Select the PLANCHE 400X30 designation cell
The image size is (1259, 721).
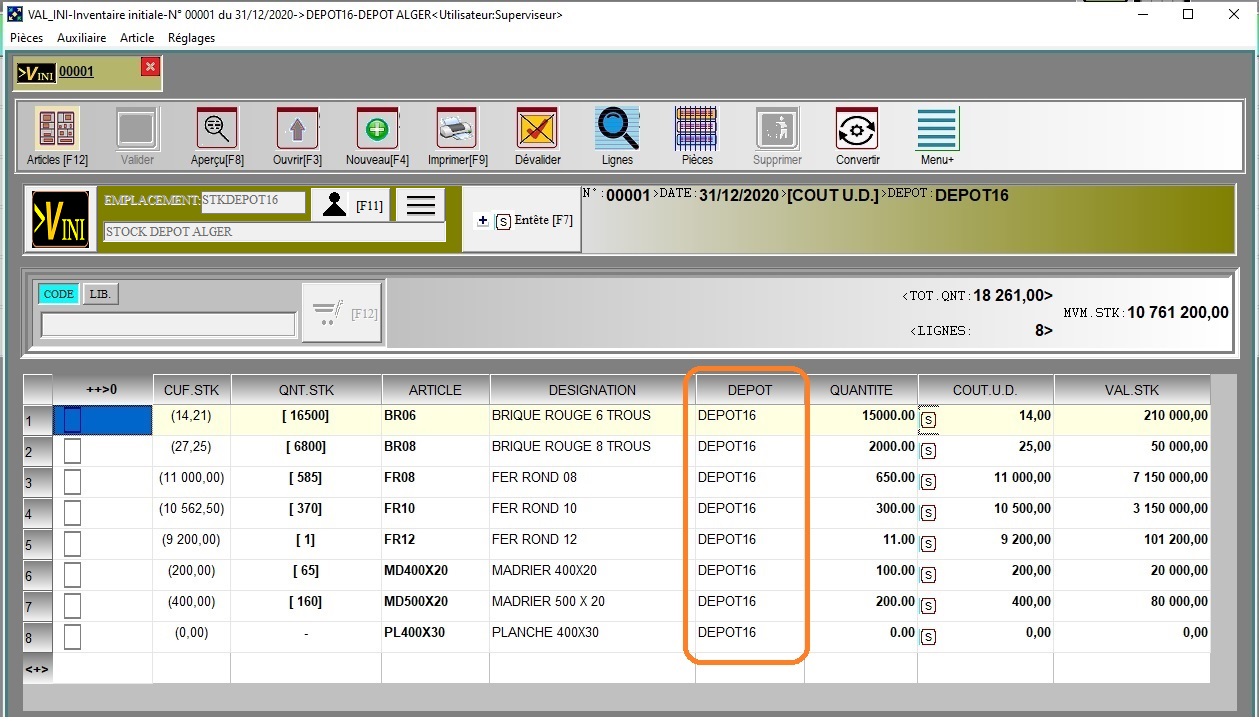point(593,637)
